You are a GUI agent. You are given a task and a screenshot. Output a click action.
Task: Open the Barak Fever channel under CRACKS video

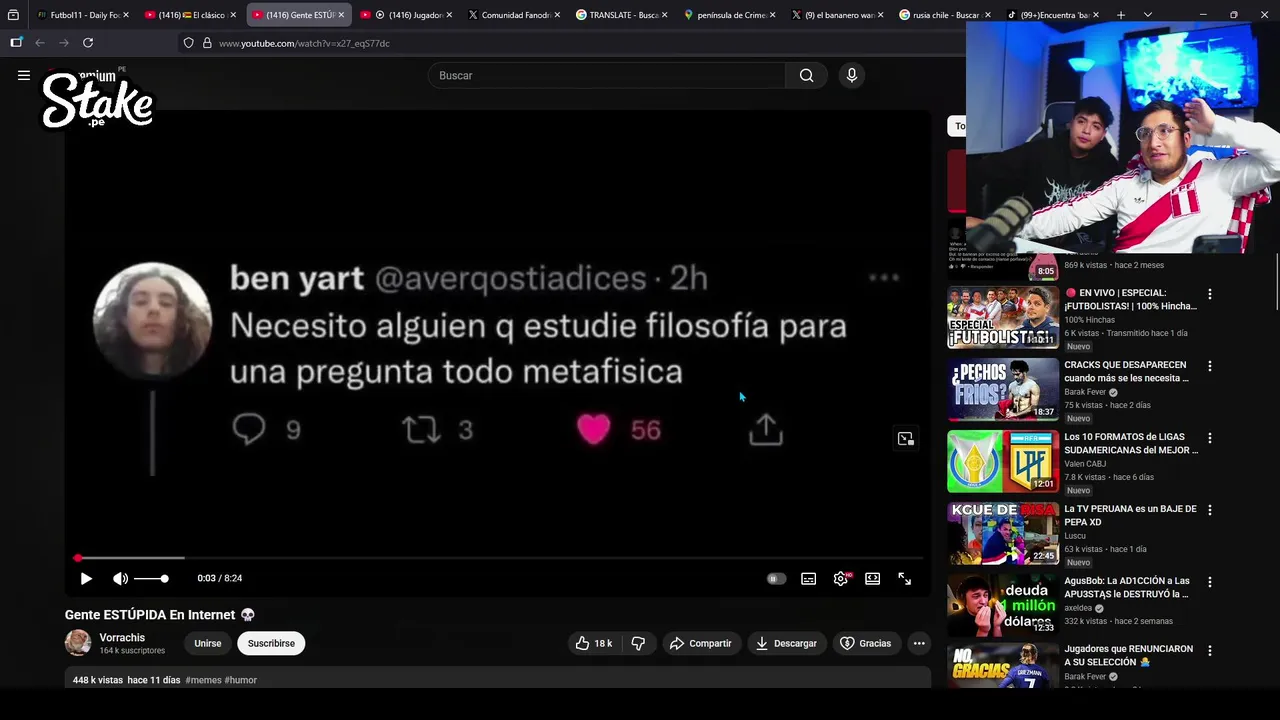(1085, 392)
